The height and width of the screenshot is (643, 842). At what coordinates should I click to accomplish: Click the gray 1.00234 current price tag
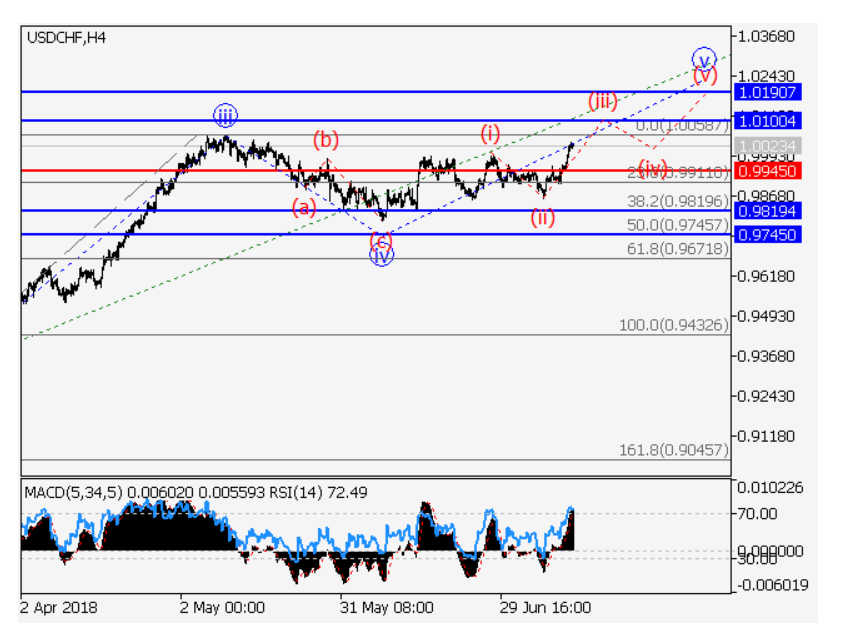pos(767,146)
